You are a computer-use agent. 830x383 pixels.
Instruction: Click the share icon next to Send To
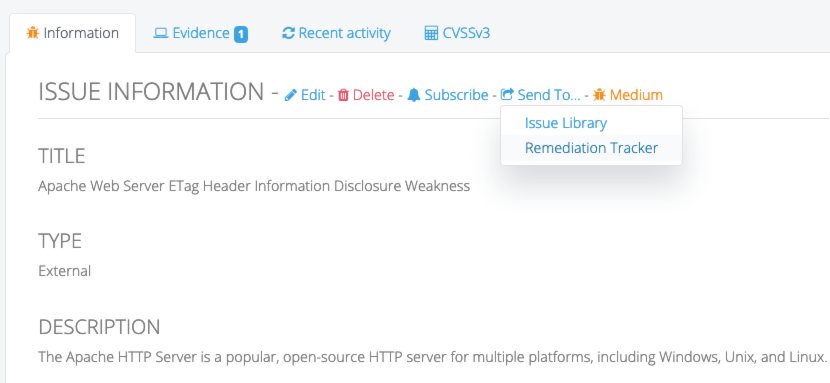pos(507,95)
